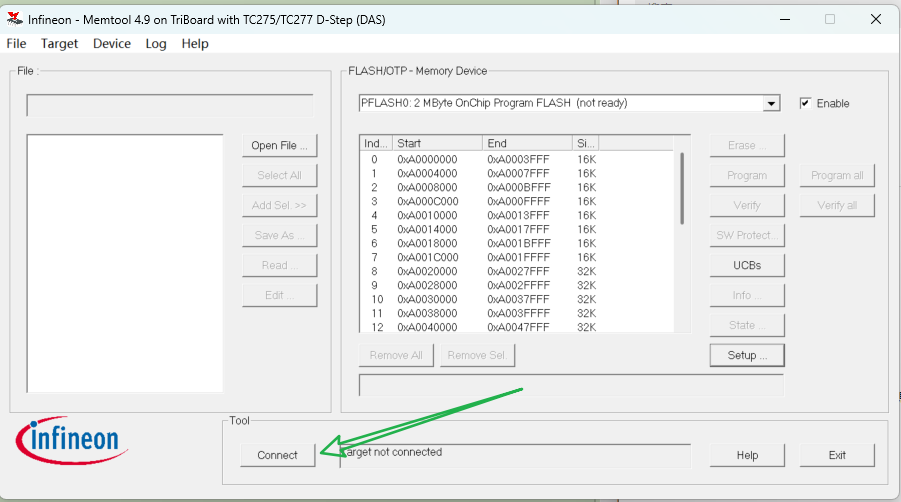Viewport: 901px width, 502px height.
Task: Select sector row starting 0xA0000000
Action: click(517, 159)
